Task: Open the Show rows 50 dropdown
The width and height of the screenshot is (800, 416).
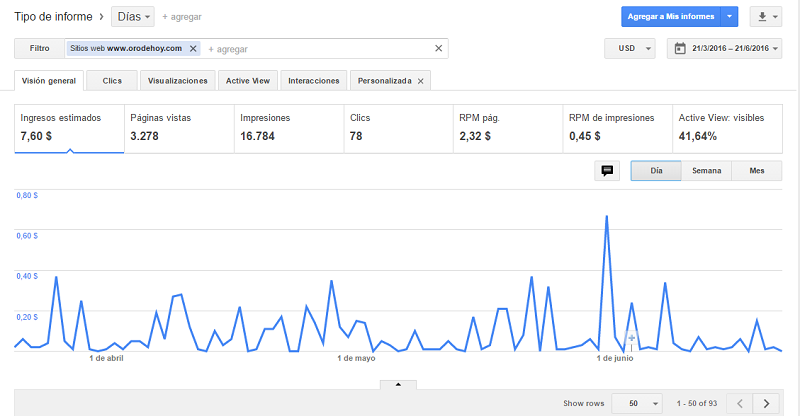Action: (x=637, y=403)
